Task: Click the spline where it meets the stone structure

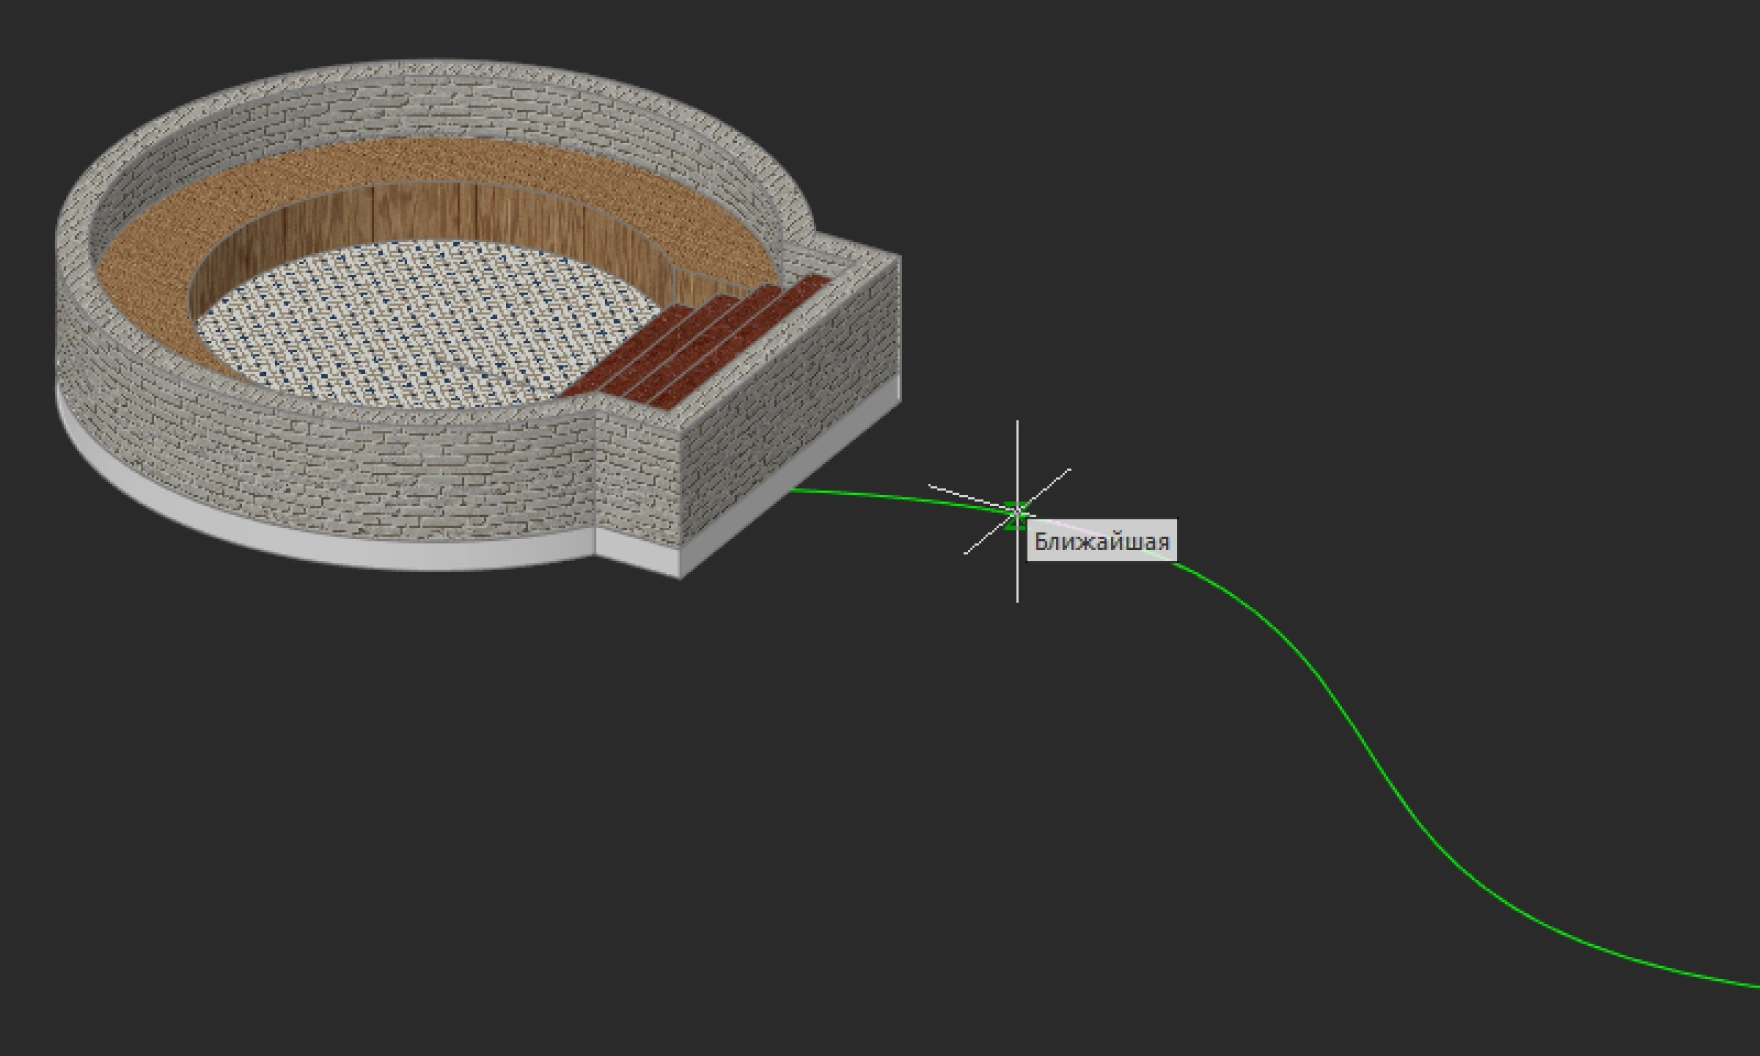Action: [796, 490]
